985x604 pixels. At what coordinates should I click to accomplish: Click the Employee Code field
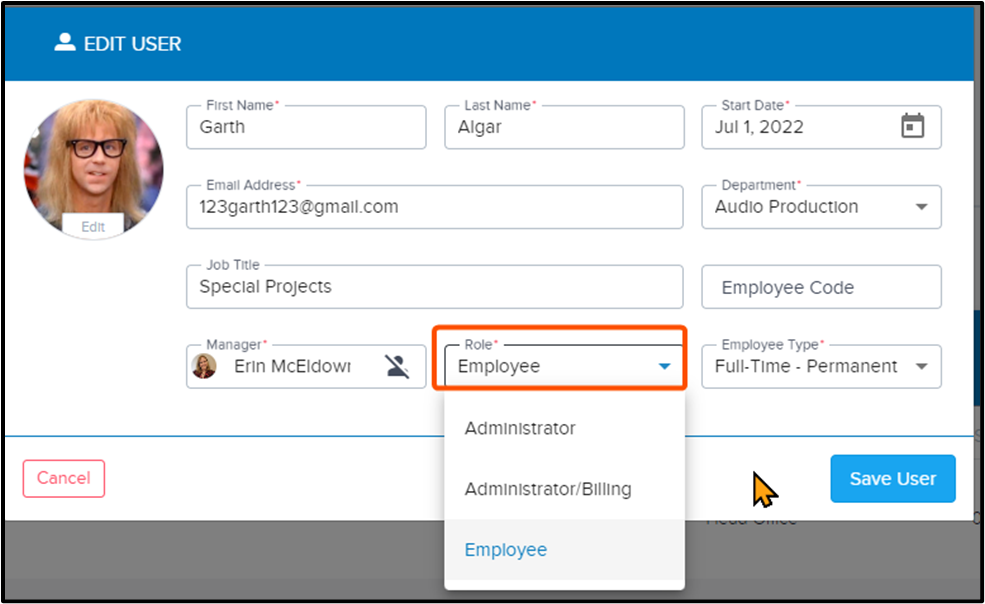coord(821,287)
